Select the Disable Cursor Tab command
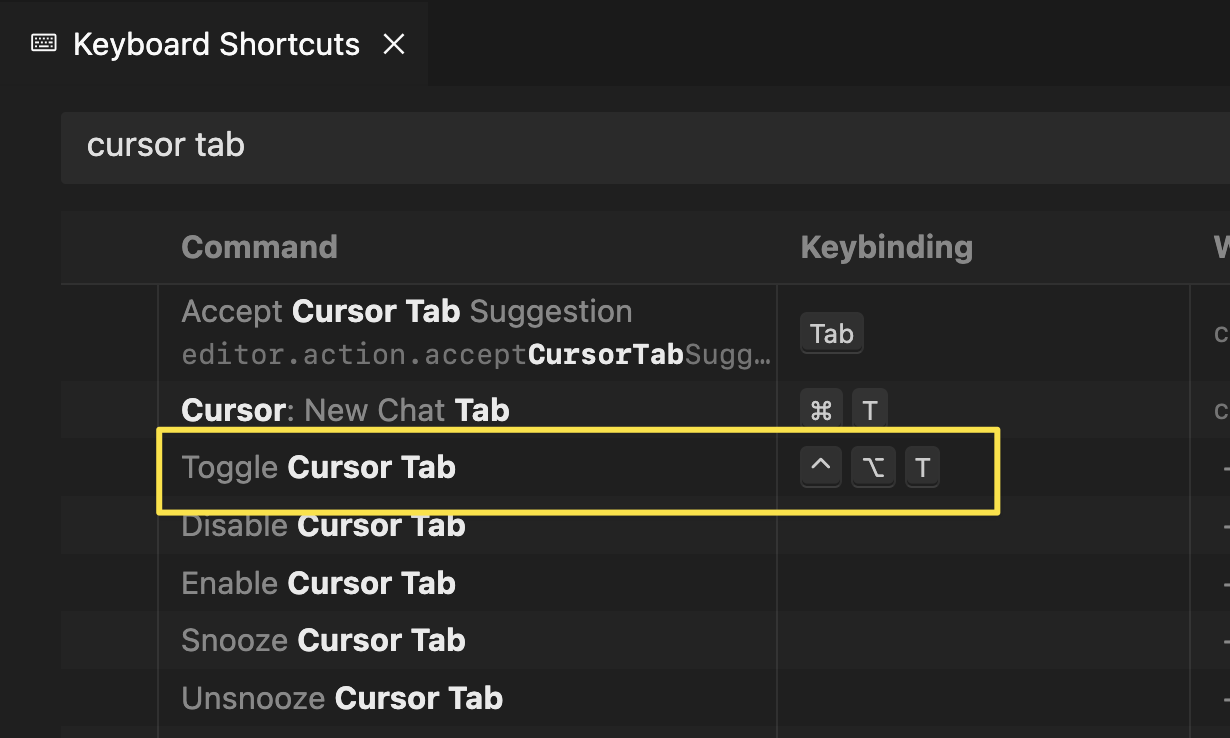The height and width of the screenshot is (738, 1230). pyautogui.click(x=323, y=525)
